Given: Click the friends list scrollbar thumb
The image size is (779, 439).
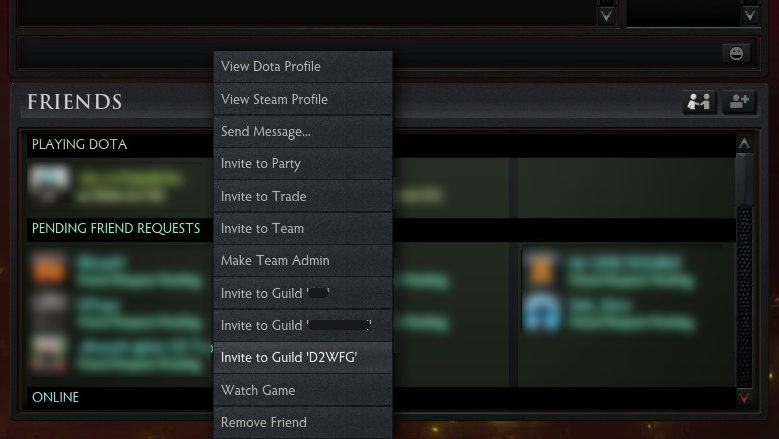Looking at the screenshot, I should point(744,180).
